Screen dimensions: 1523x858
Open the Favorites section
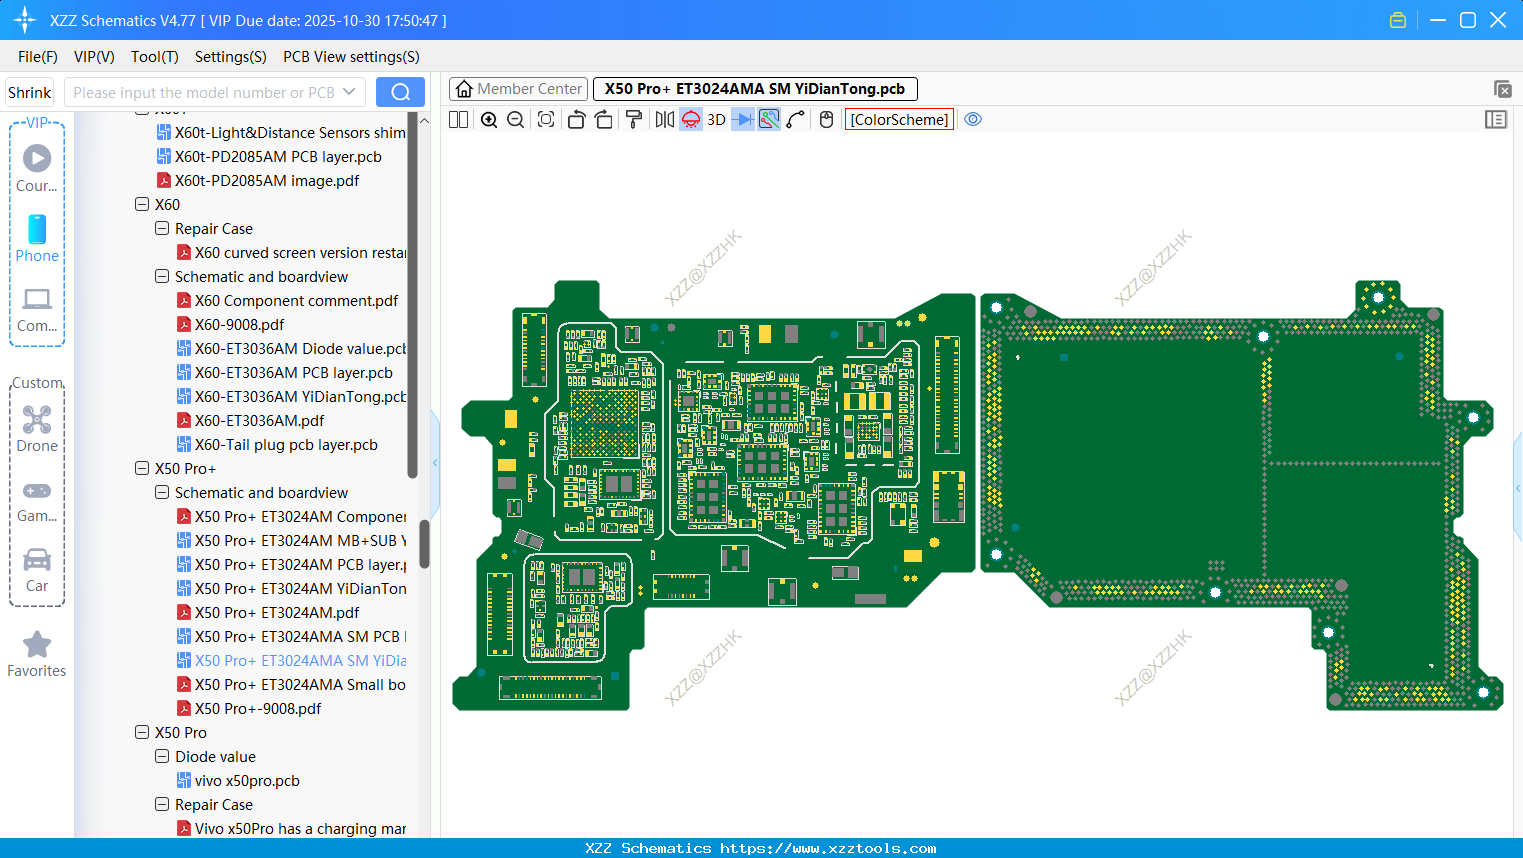tap(37, 655)
